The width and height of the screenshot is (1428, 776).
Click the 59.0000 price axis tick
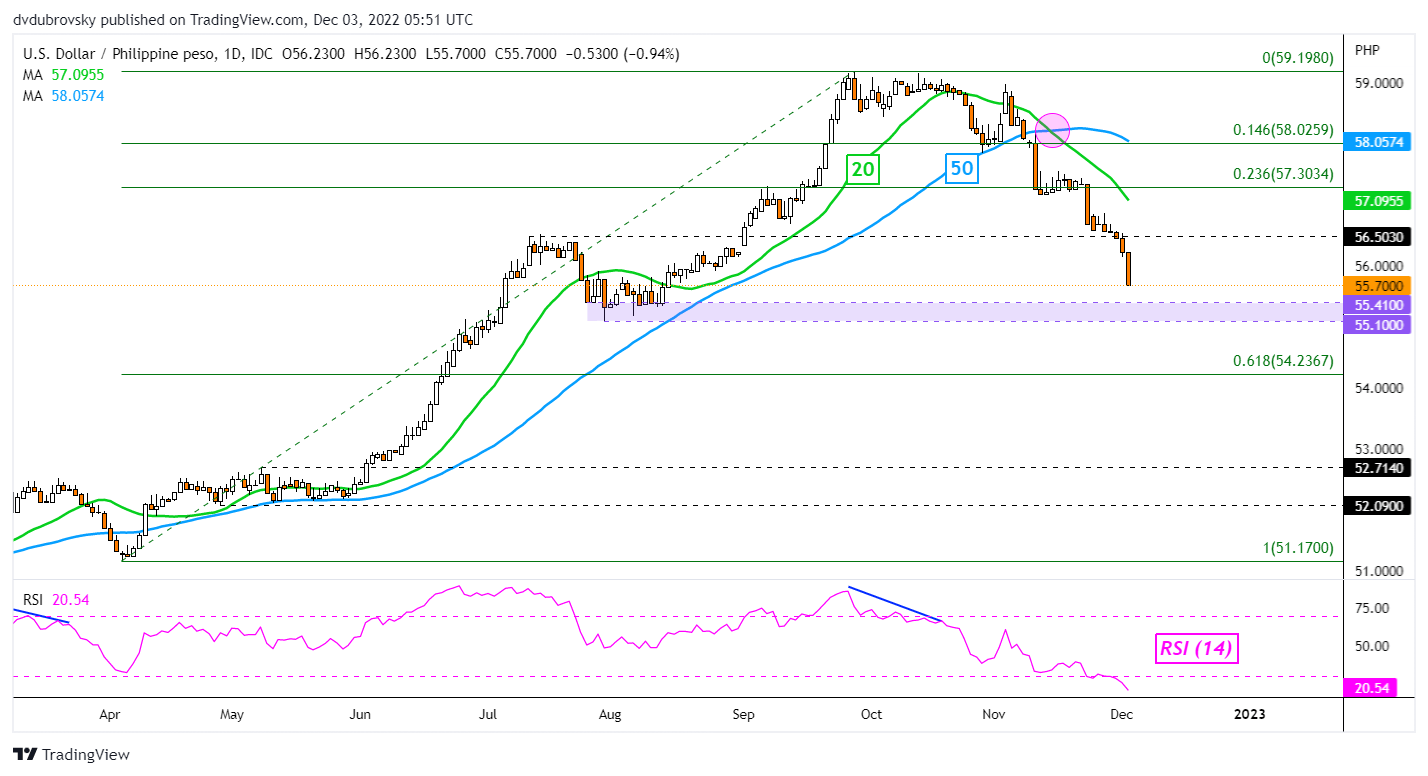click(1380, 83)
